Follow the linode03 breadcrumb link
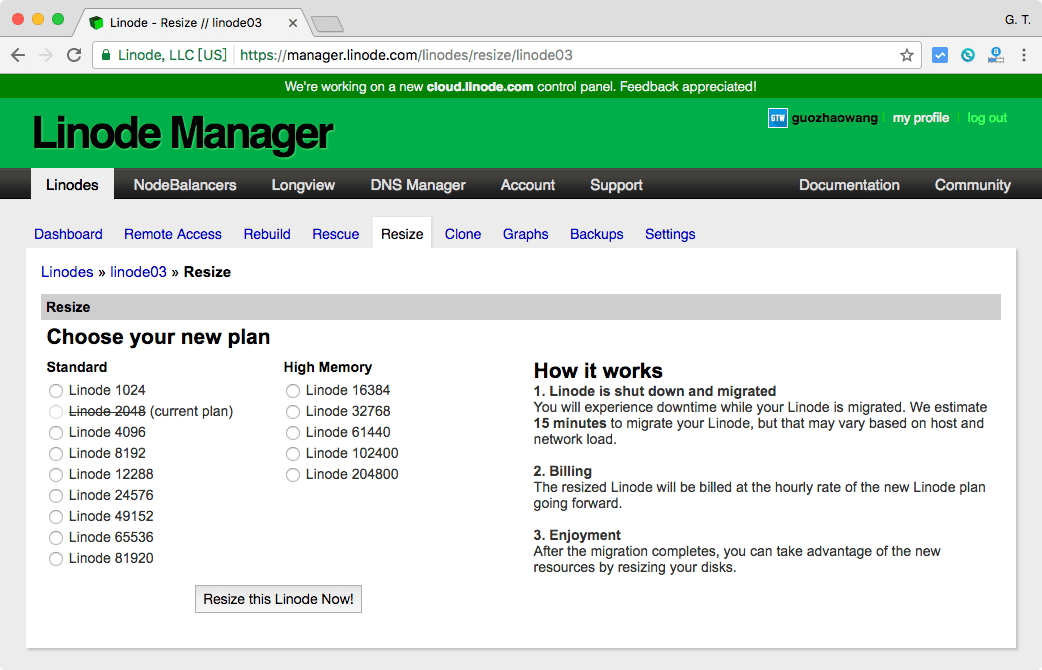 pos(138,272)
